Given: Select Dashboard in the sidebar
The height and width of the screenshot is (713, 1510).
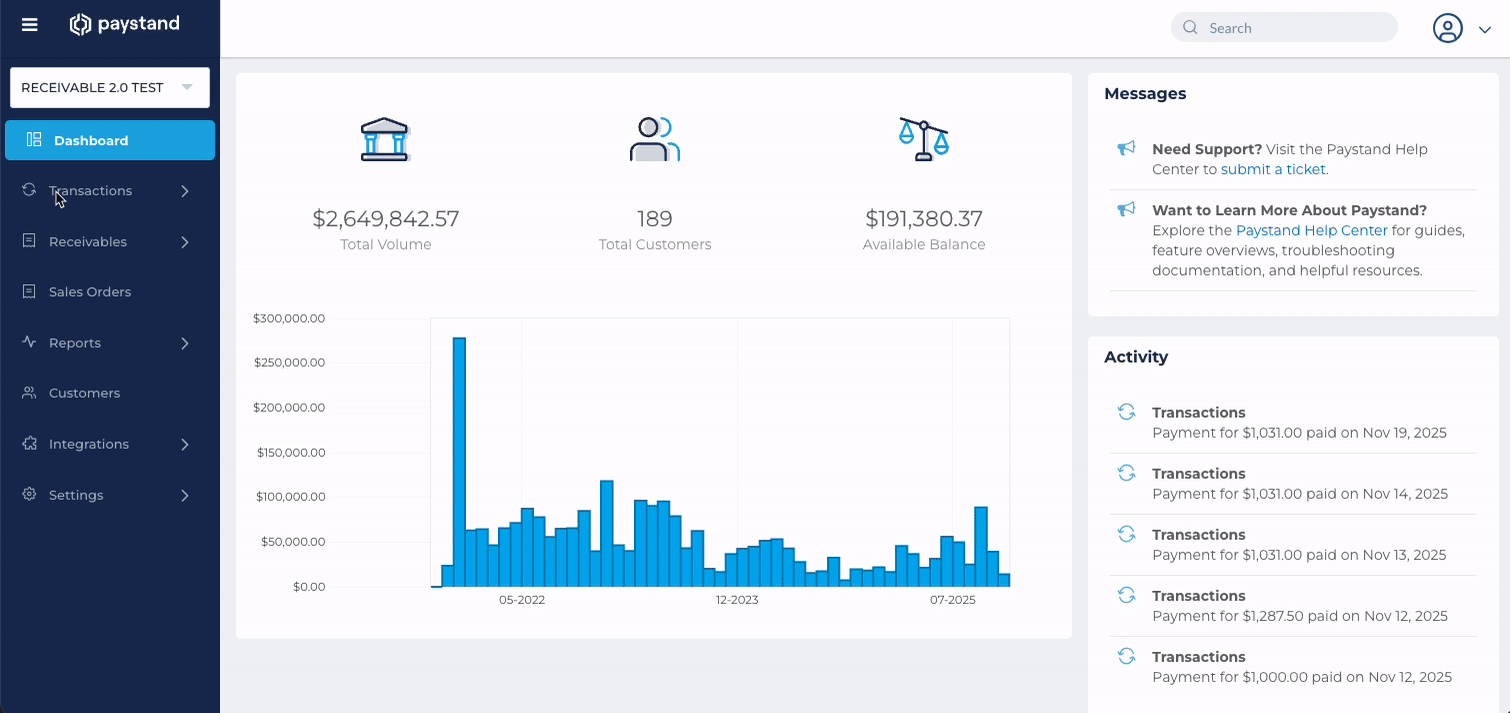Looking at the screenshot, I should click(110, 140).
